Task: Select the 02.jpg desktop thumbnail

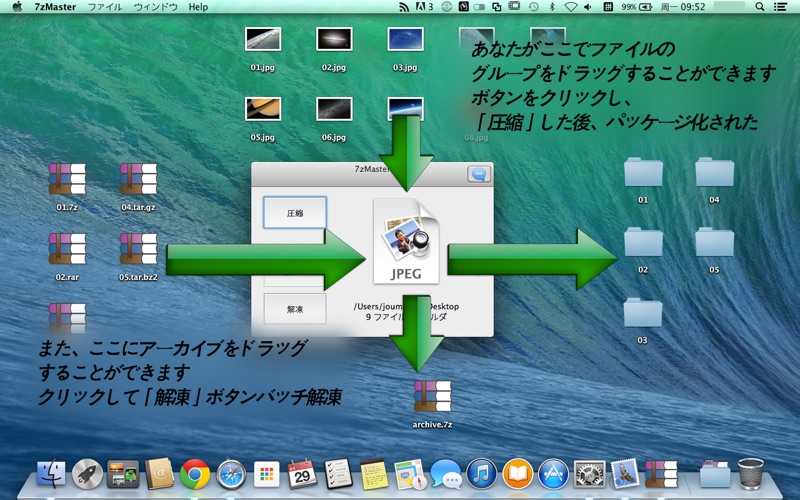Action: pos(334,39)
